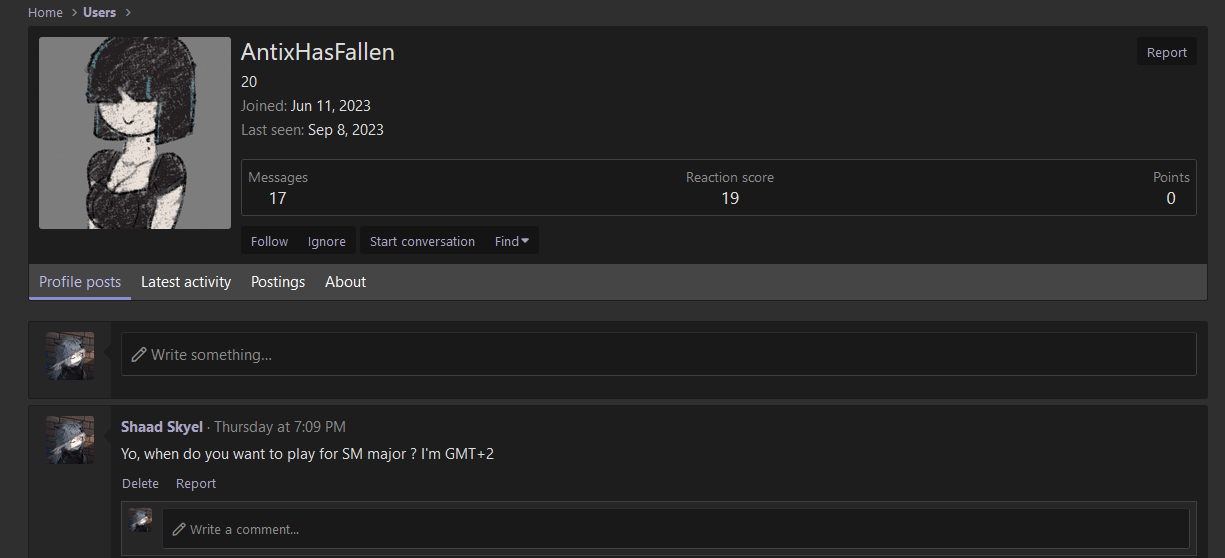Expand the Find dropdown menu
Screen dimensions: 1225x558
click(x=512, y=241)
